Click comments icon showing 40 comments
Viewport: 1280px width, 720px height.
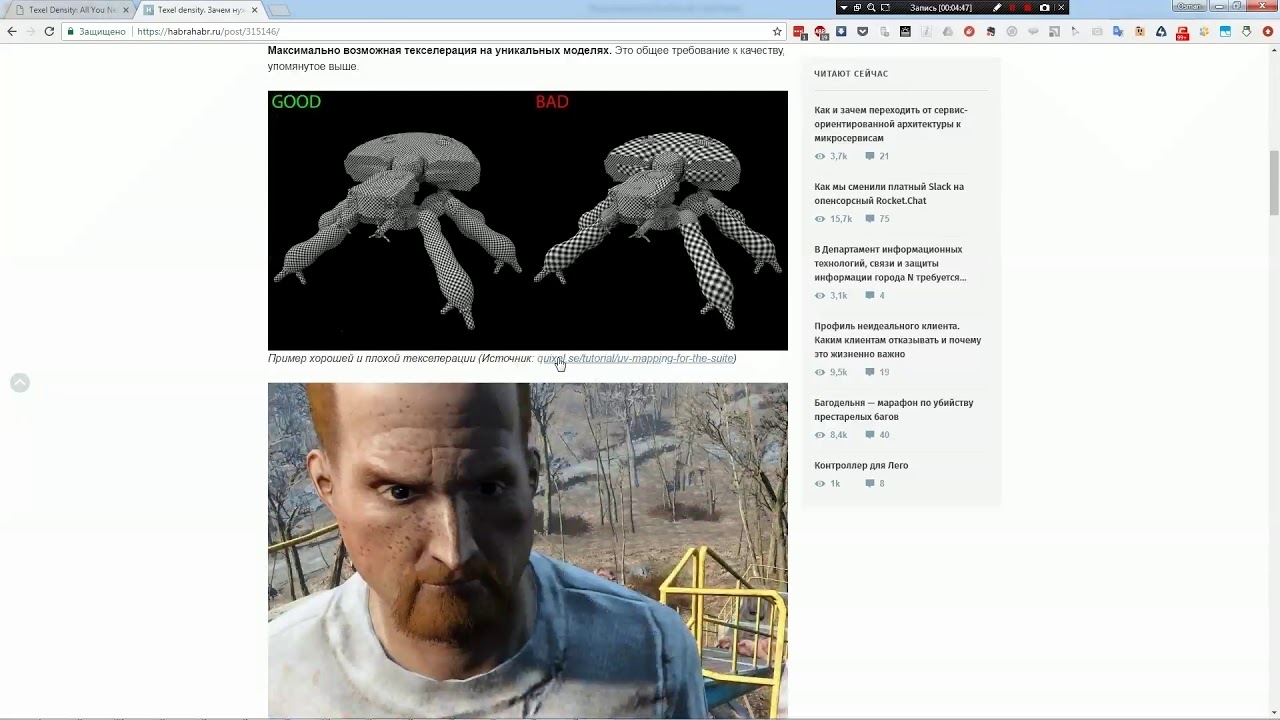[870, 435]
